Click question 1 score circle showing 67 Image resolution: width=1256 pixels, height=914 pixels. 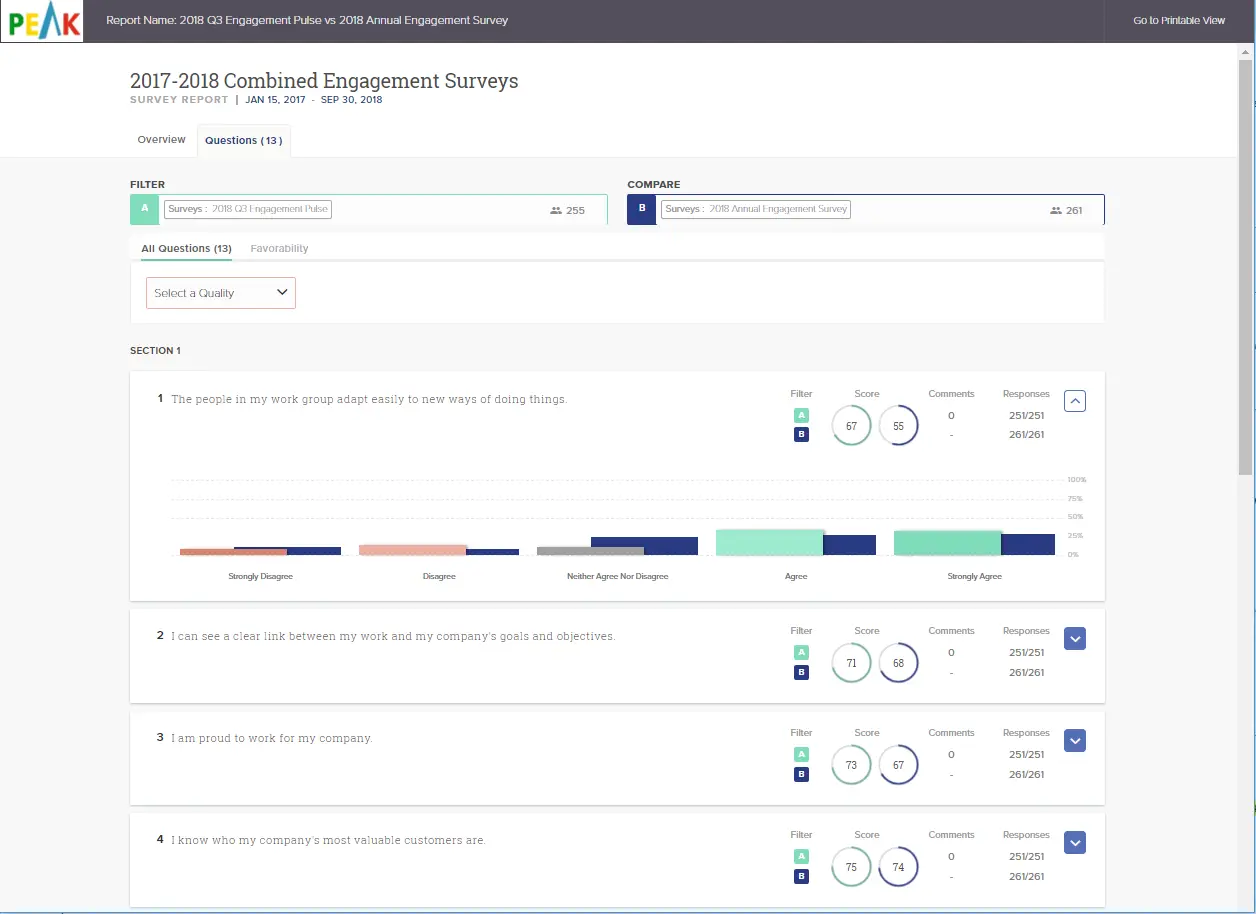851,426
